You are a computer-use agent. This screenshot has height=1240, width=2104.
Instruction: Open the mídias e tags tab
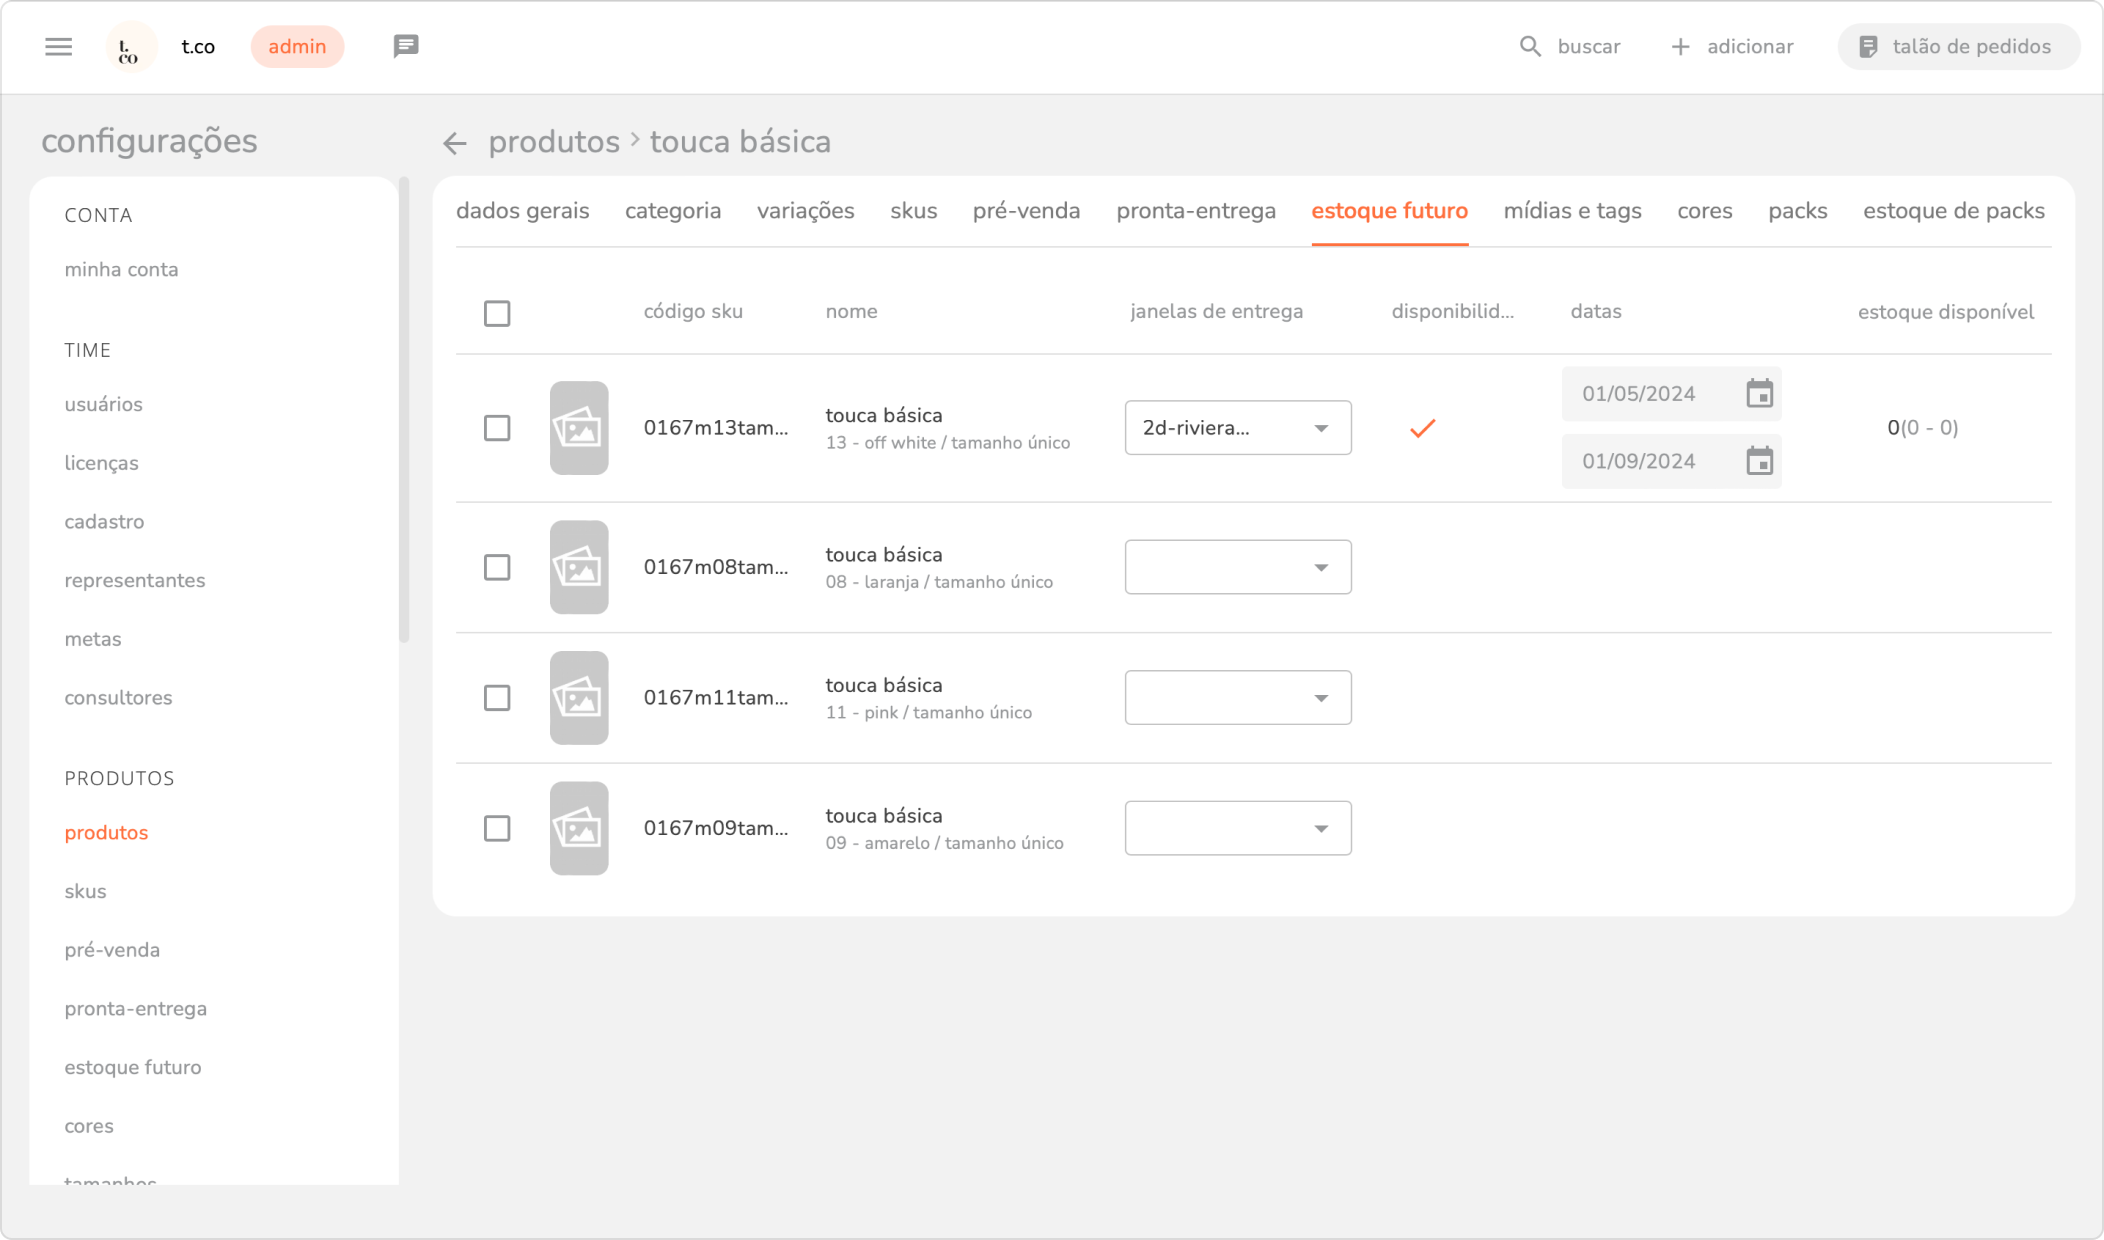pos(1572,211)
